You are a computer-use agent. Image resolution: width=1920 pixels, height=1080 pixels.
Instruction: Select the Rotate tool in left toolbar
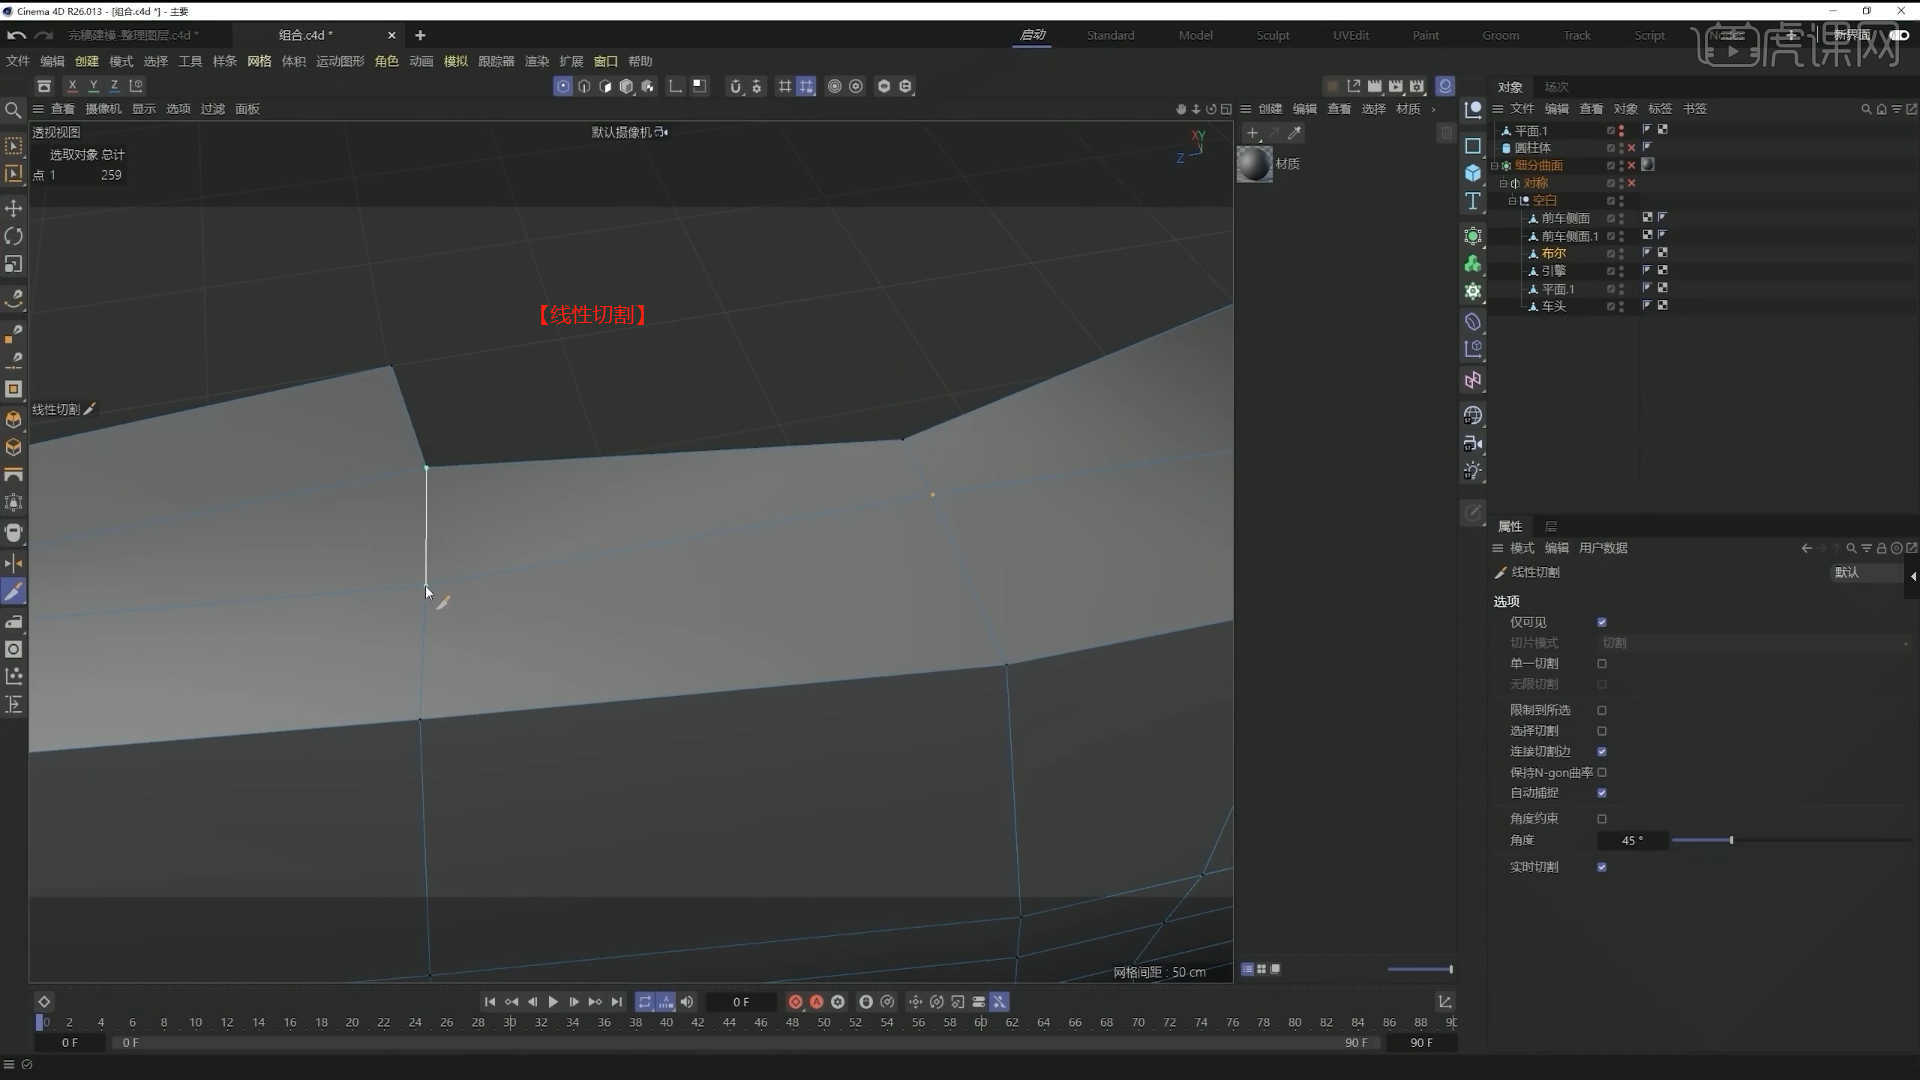(x=14, y=236)
